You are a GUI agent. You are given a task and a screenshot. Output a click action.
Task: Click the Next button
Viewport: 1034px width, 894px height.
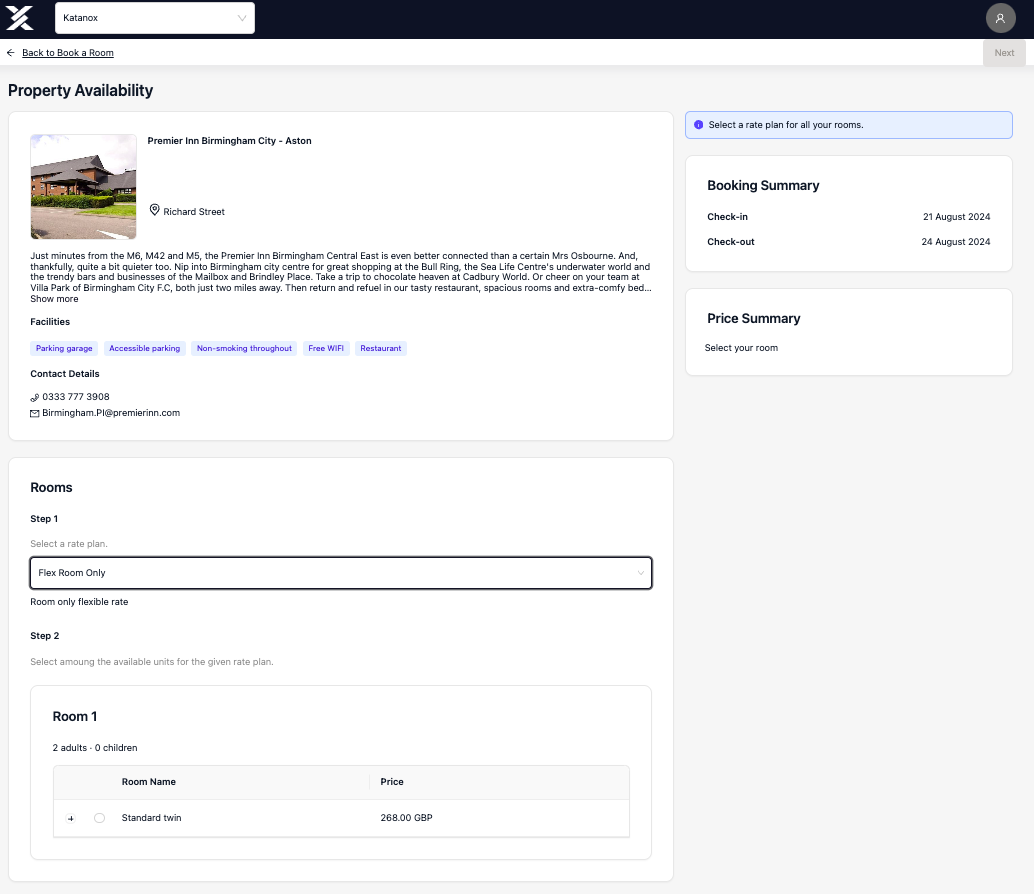(x=1004, y=53)
